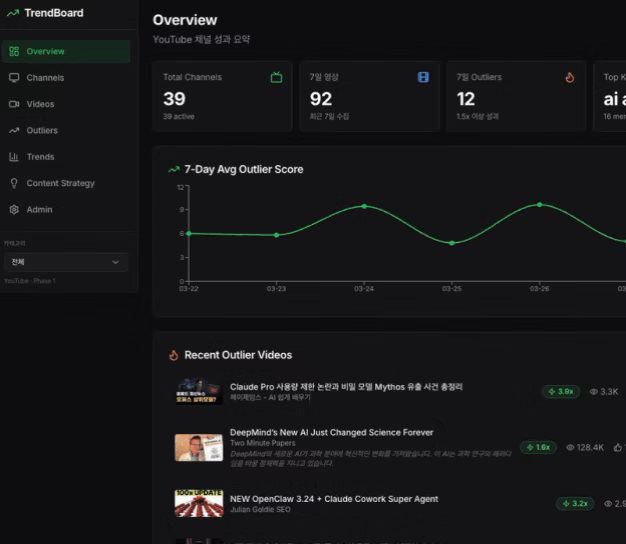Expand the category dropdown showing 전체

click(66, 262)
